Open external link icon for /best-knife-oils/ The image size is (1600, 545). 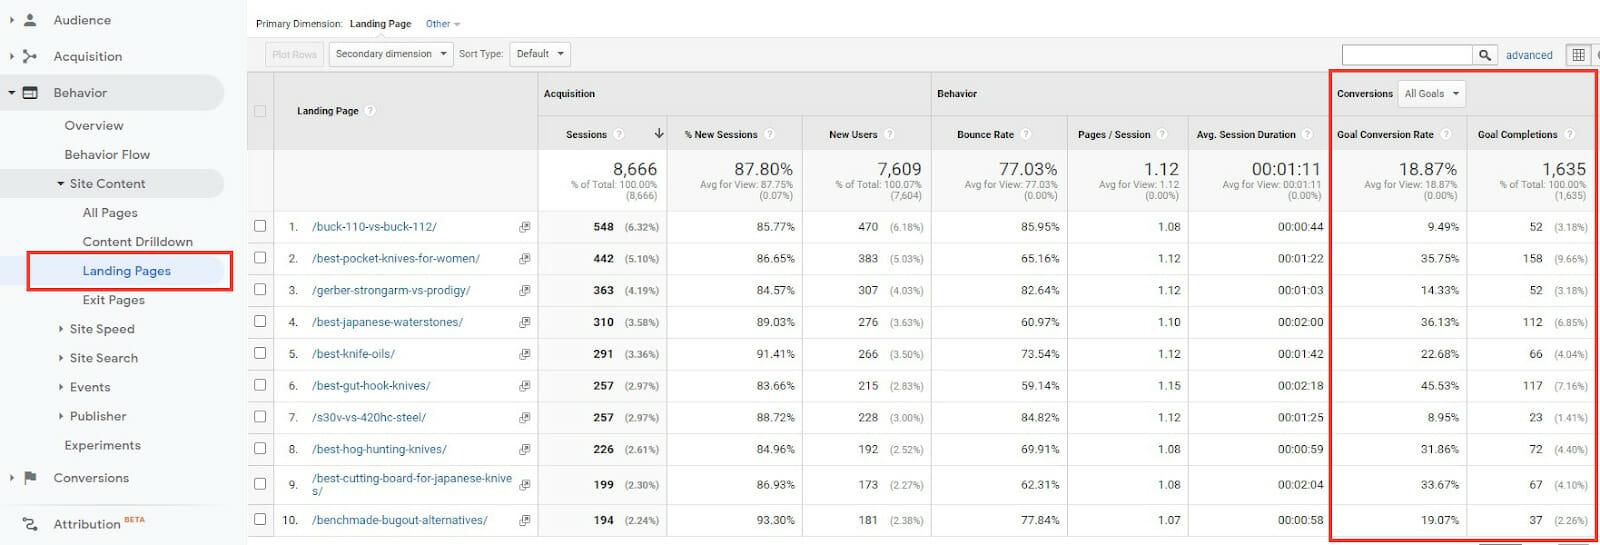(x=524, y=354)
